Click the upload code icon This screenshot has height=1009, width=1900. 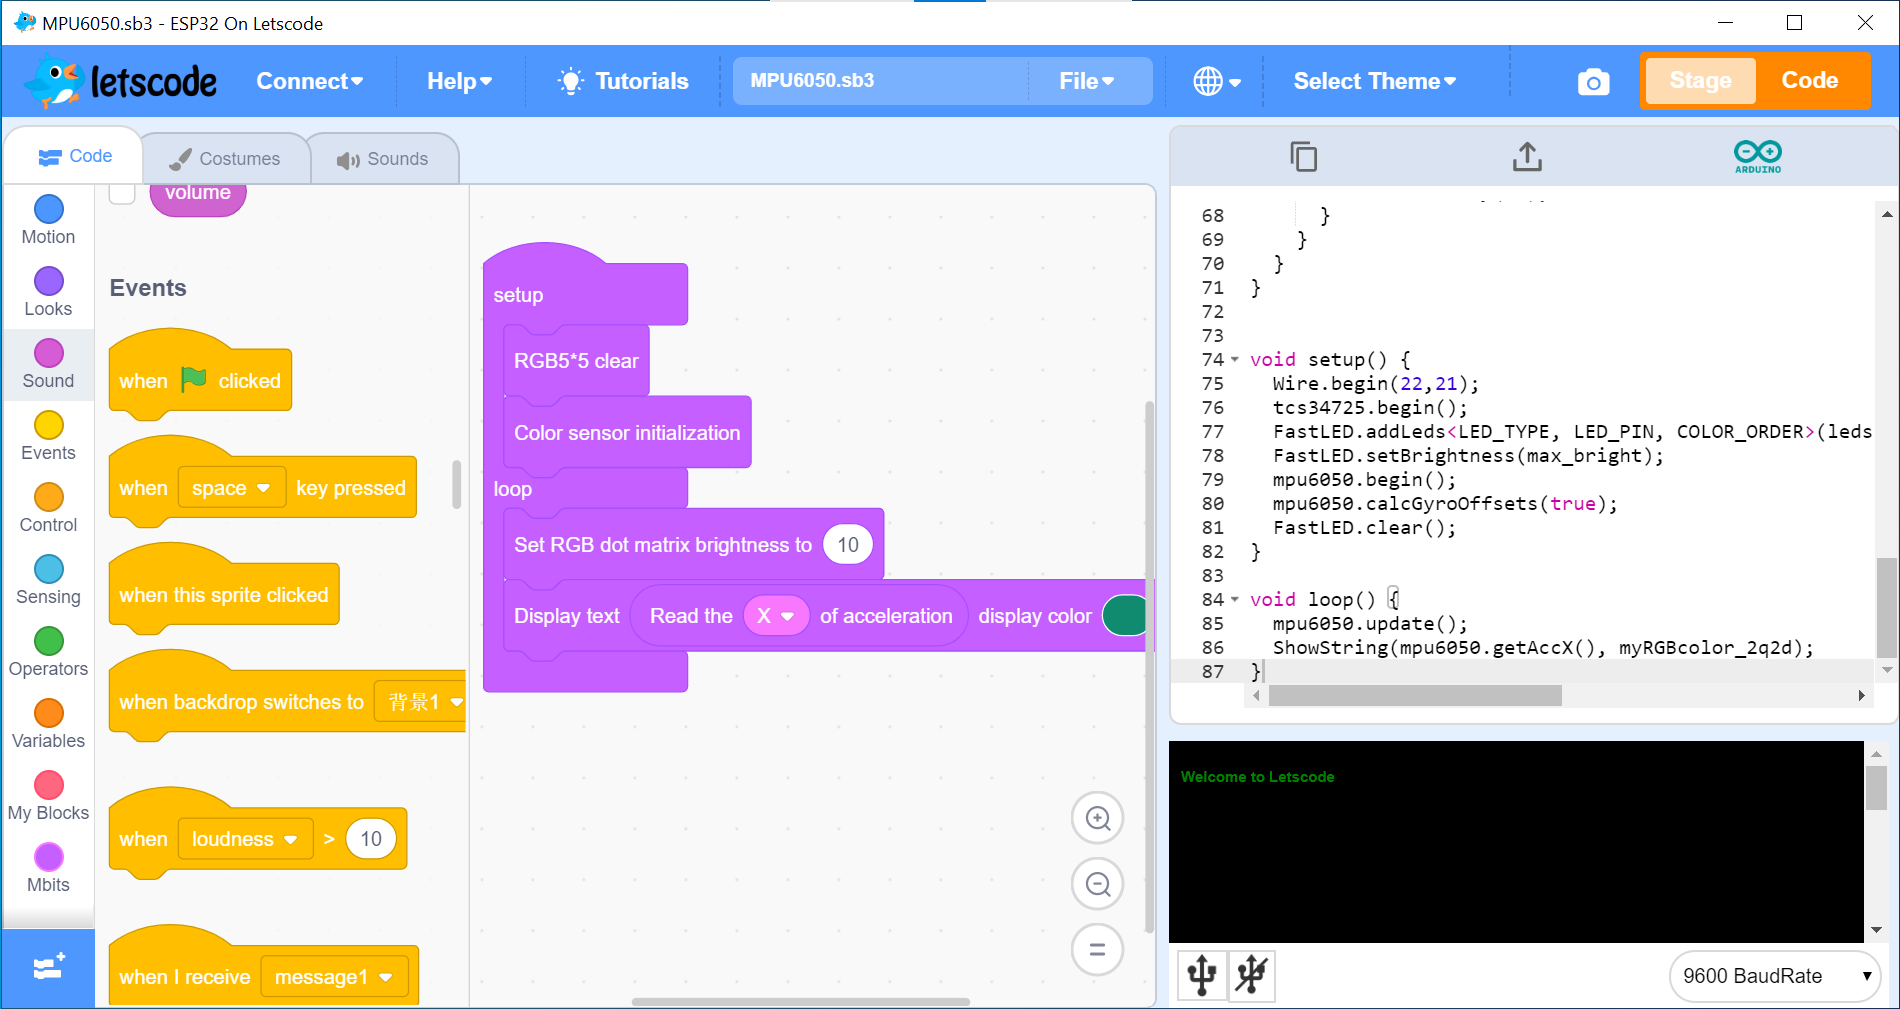coord(1527,157)
